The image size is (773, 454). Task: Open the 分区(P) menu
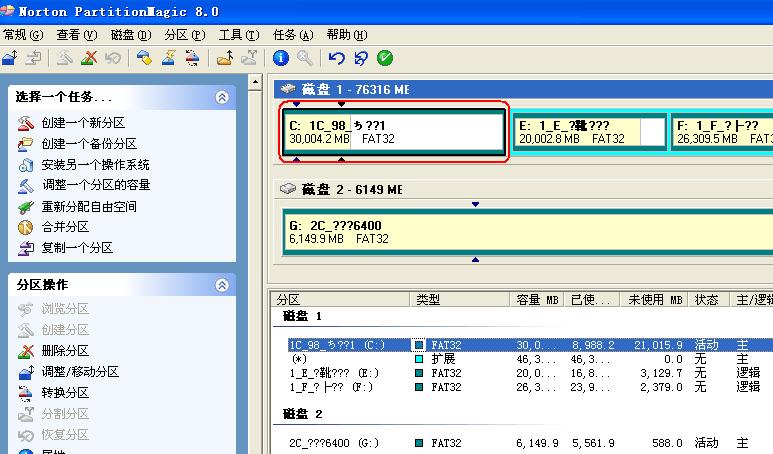coord(185,35)
